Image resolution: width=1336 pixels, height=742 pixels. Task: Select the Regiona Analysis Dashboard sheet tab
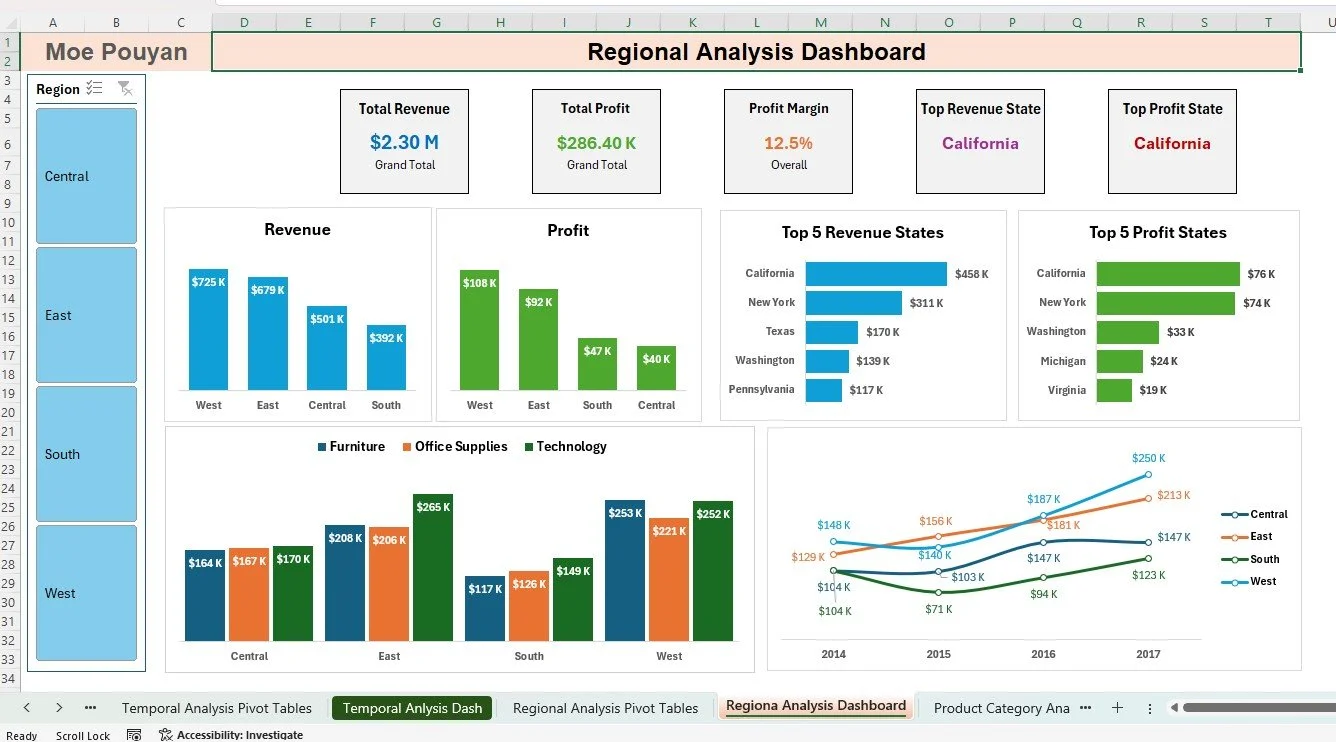(x=816, y=706)
